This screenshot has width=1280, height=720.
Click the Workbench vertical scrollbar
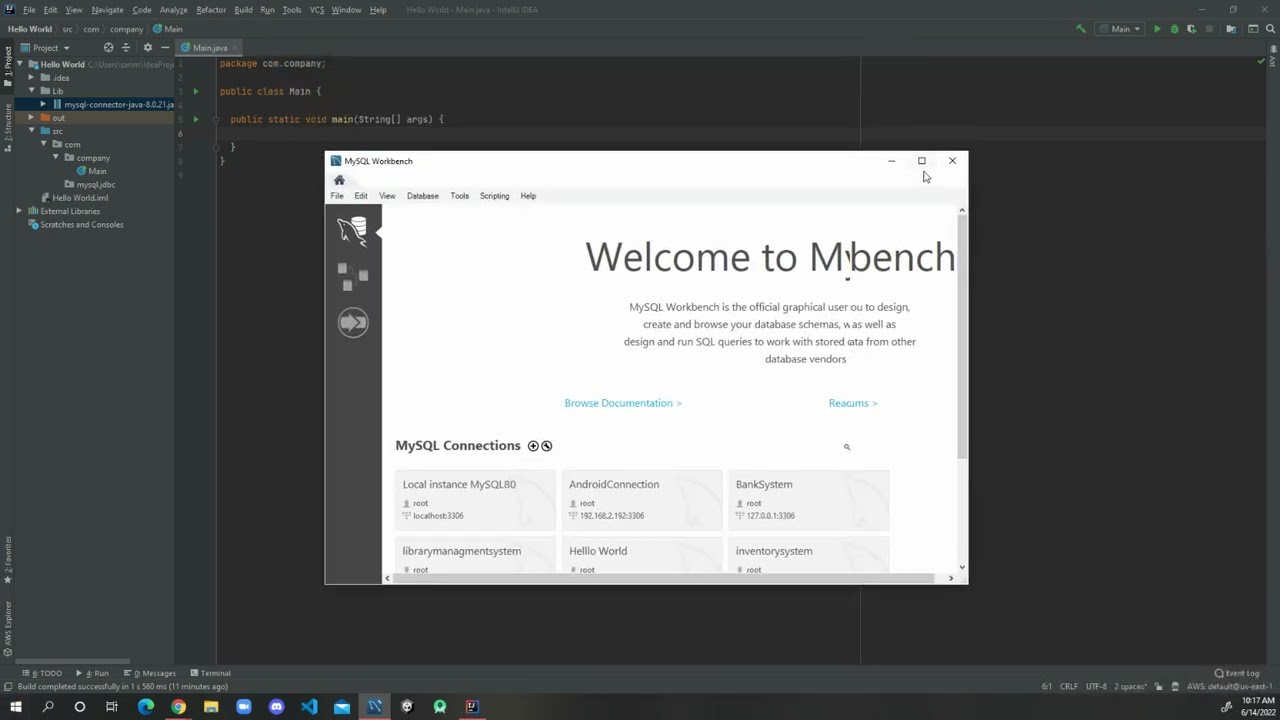tap(962, 337)
